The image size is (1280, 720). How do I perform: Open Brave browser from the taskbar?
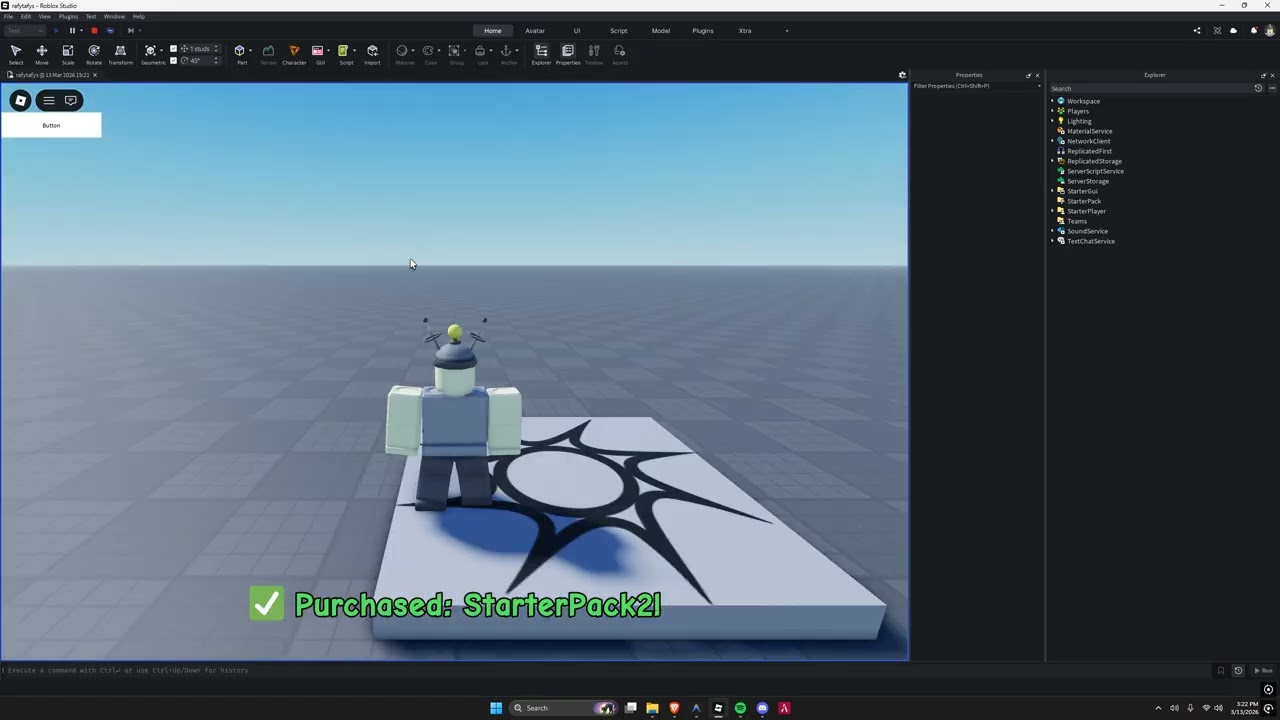pos(674,708)
